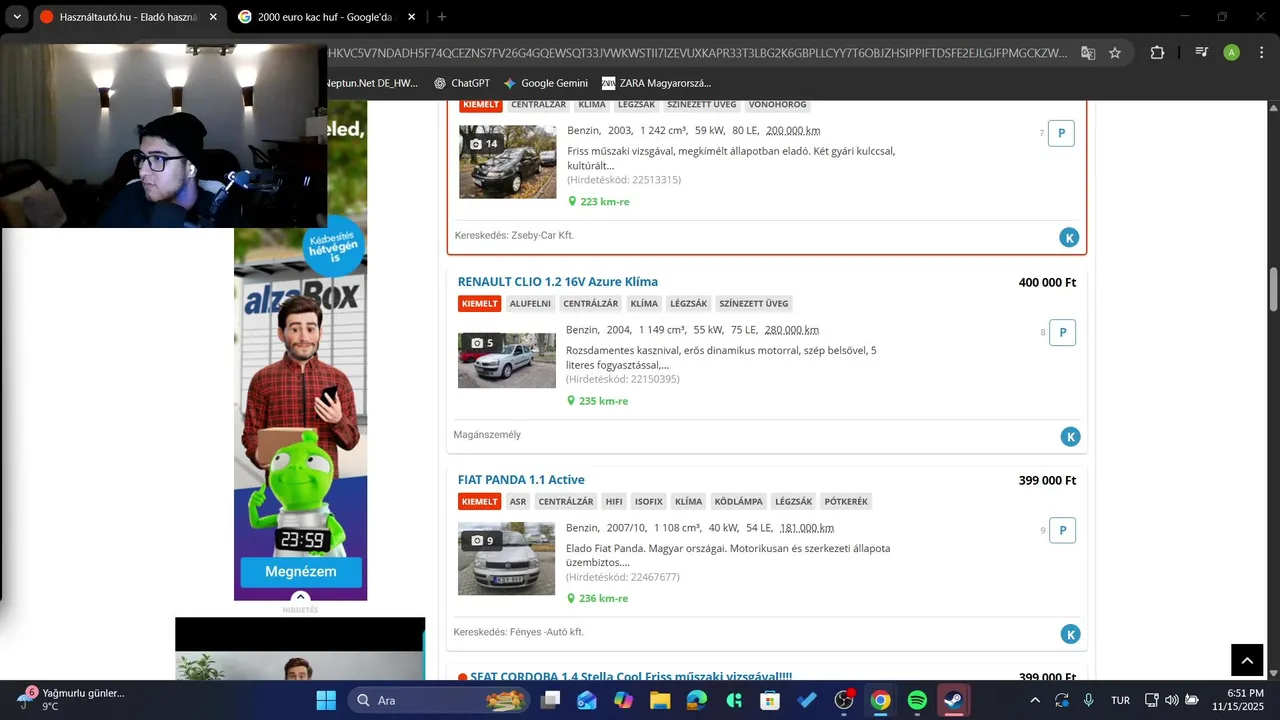Open the Neptun.Net DE_HW bookmark
The width and height of the screenshot is (1280, 720).
tap(372, 83)
